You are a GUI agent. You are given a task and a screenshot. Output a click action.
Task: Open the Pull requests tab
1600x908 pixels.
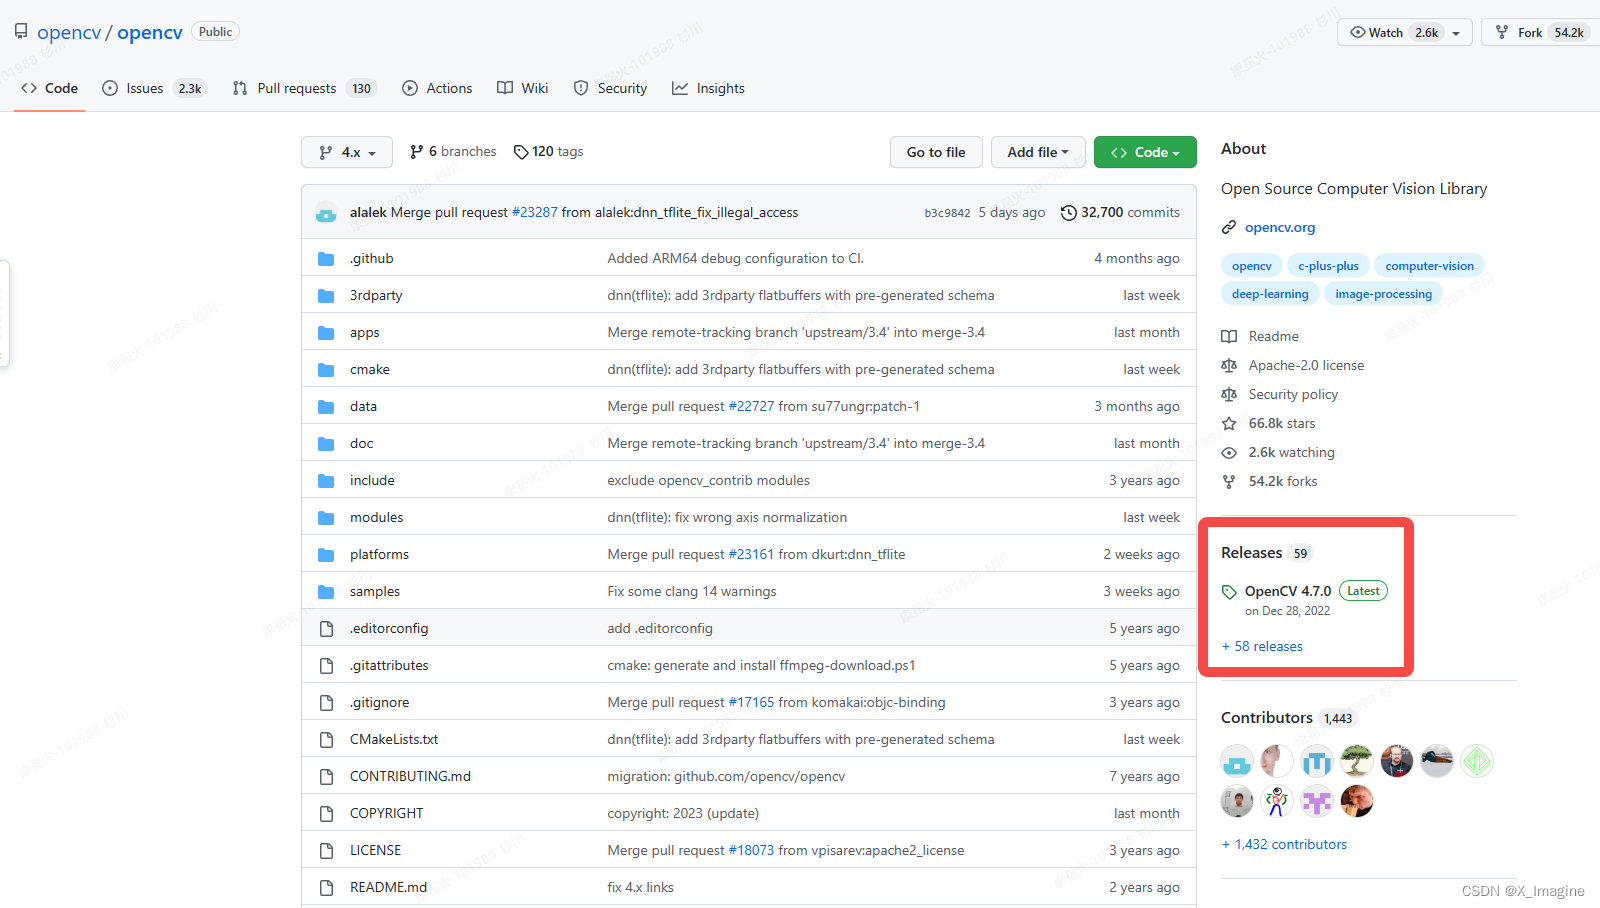click(x=303, y=88)
